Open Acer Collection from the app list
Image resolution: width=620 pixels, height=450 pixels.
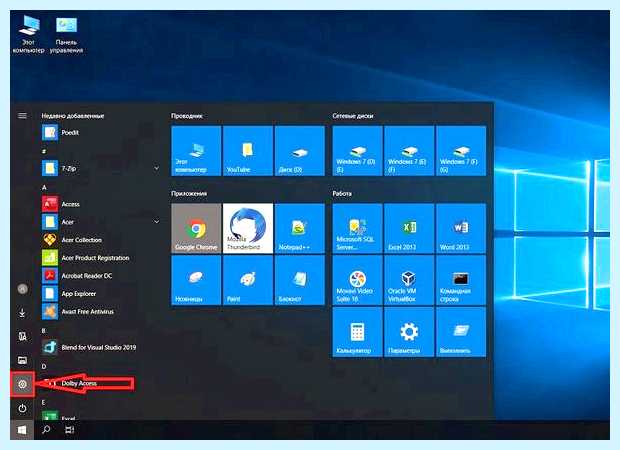click(x=101, y=240)
